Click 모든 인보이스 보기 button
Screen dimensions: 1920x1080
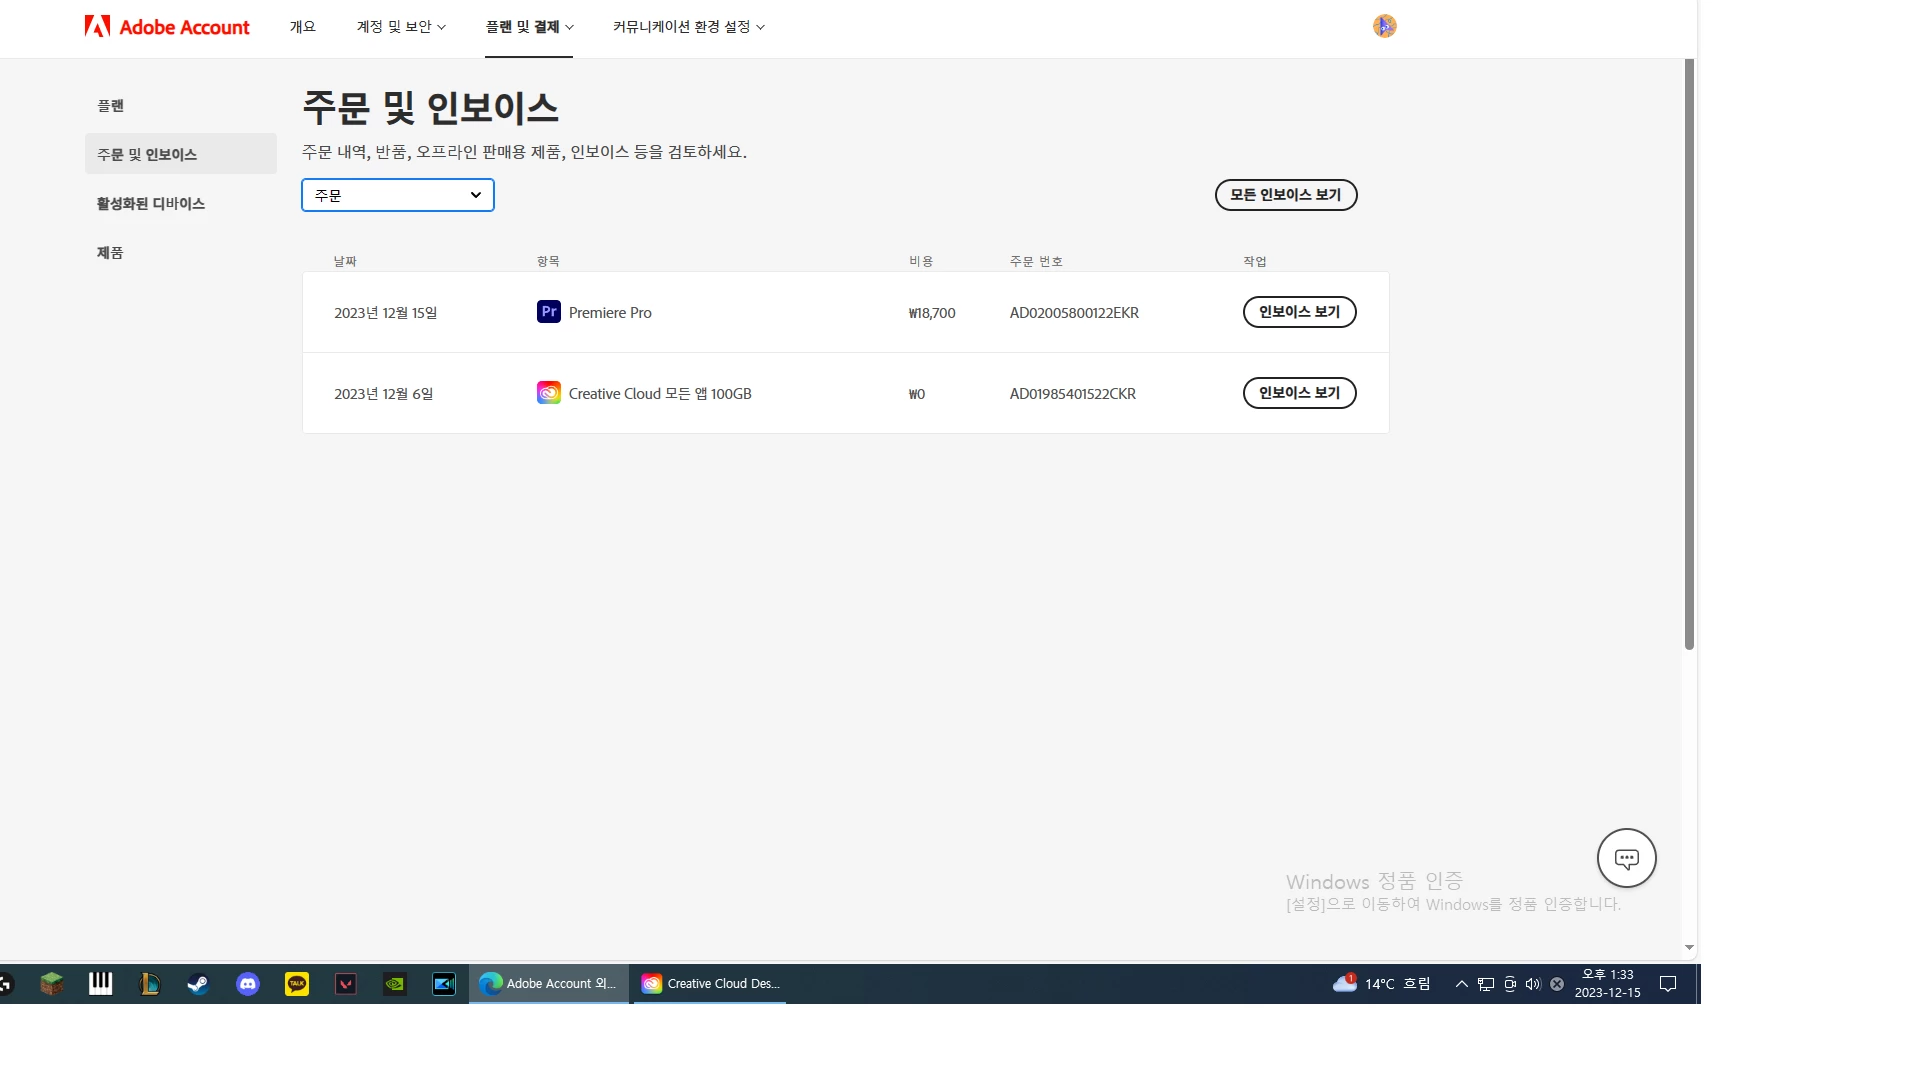click(1285, 195)
